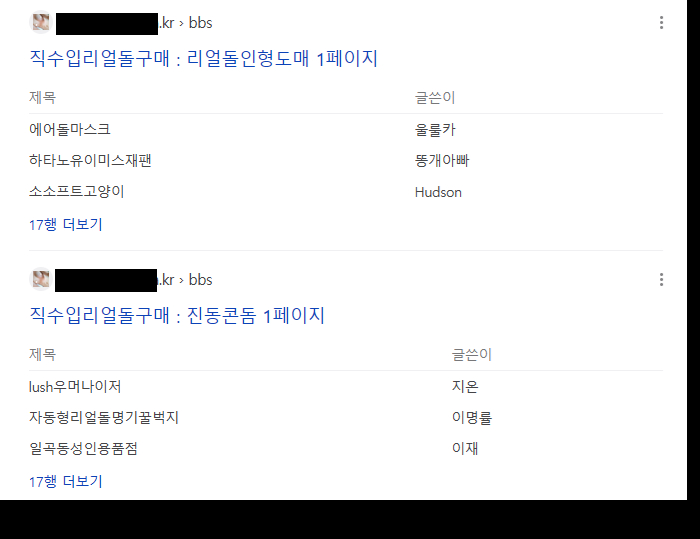Viewport: 700px width, 539px height.
Task: Select the 일곡동성인용품점 table row
Action: [84, 448]
